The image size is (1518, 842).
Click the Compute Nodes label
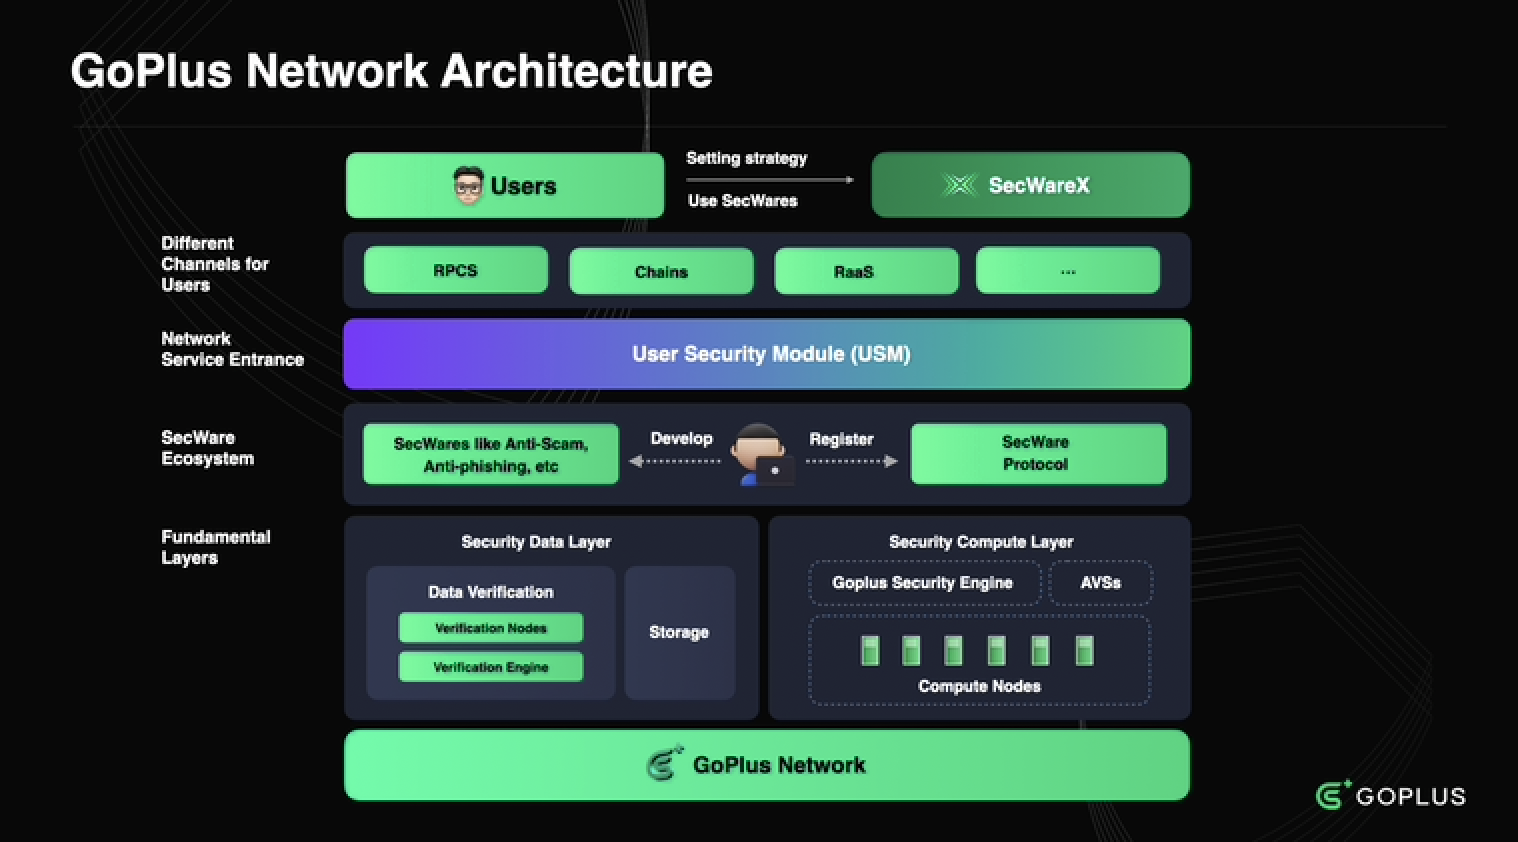click(980, 686)
